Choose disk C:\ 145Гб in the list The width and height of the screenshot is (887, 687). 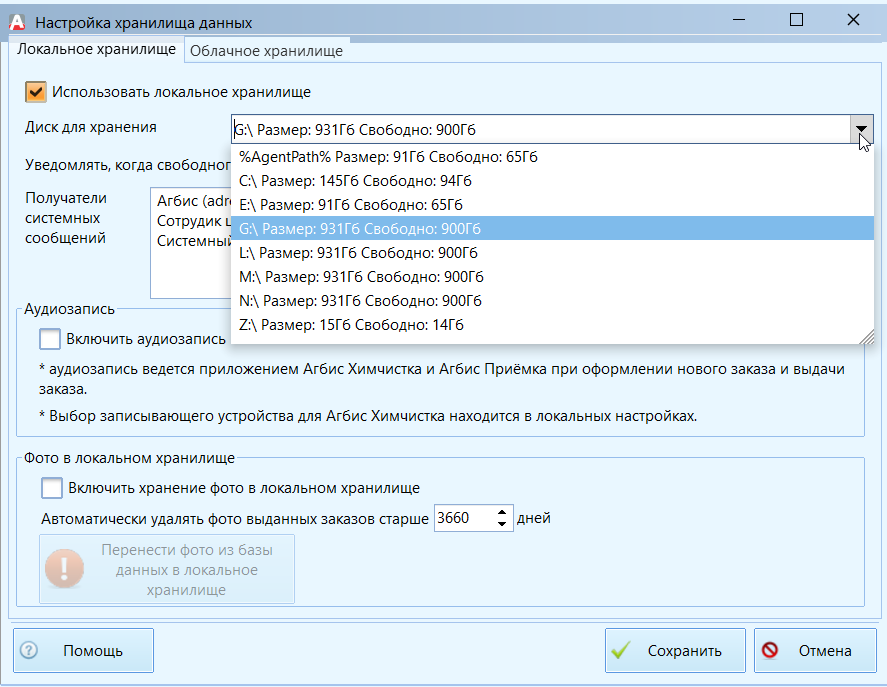click(x=552, y=181)
